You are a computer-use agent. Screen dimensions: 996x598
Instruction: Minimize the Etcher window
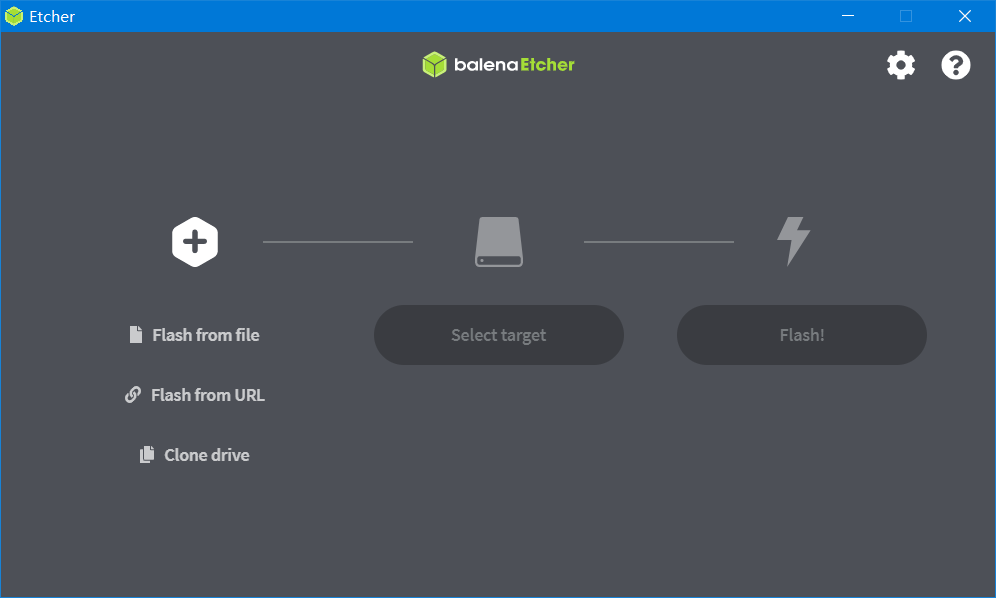tap(848, 16)
